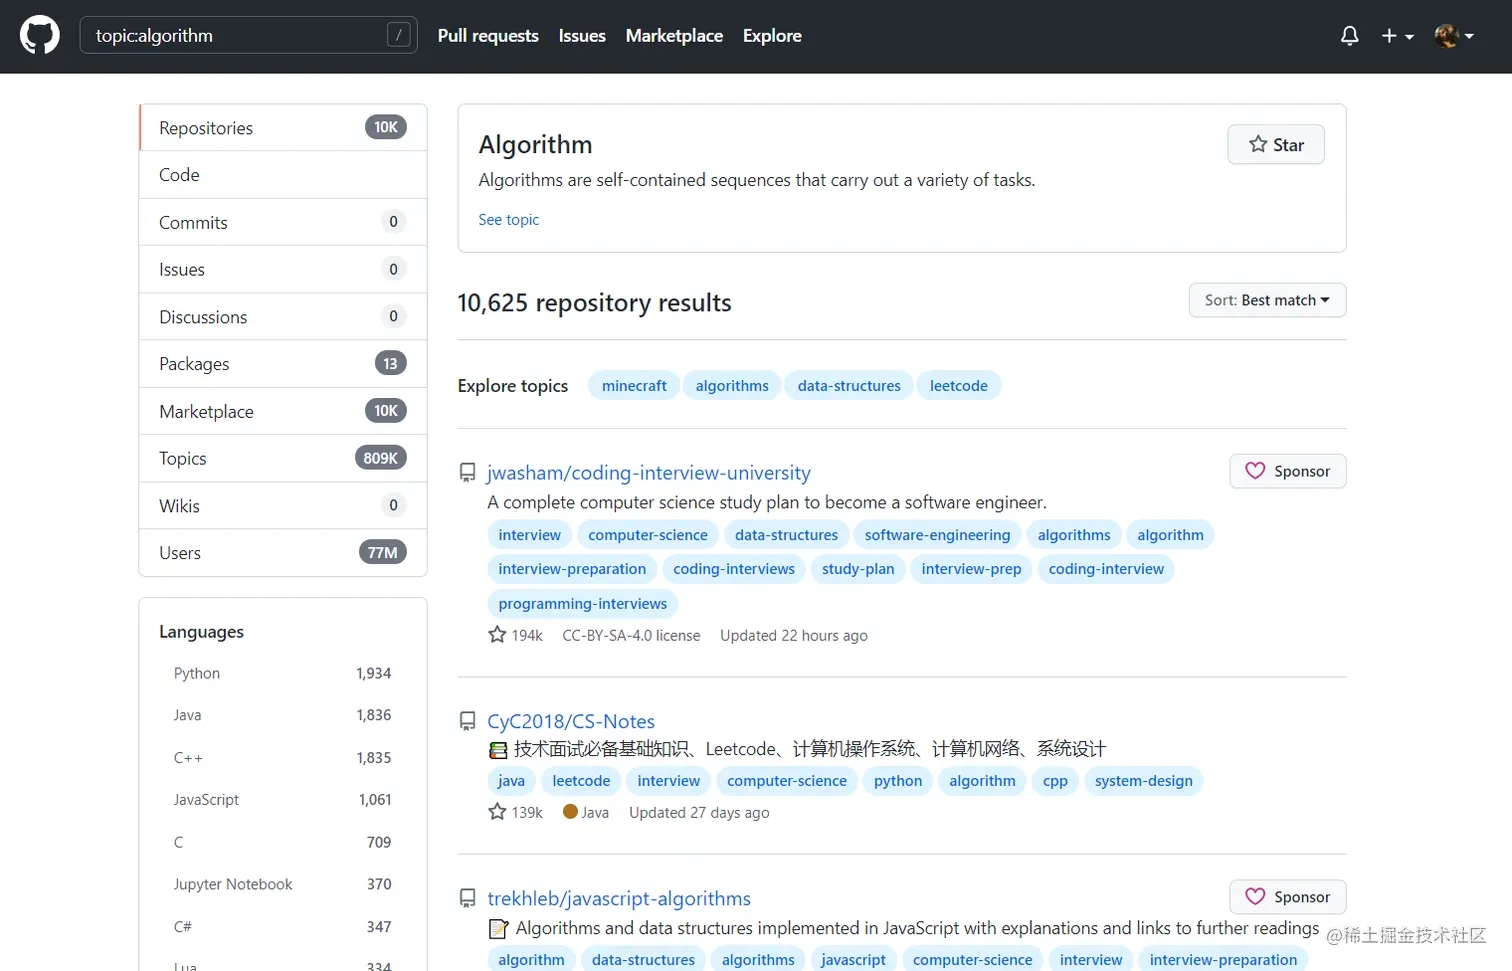Select the Topics filter
The width and height of the screenshot is (1512, 971).
pos(283,458)
